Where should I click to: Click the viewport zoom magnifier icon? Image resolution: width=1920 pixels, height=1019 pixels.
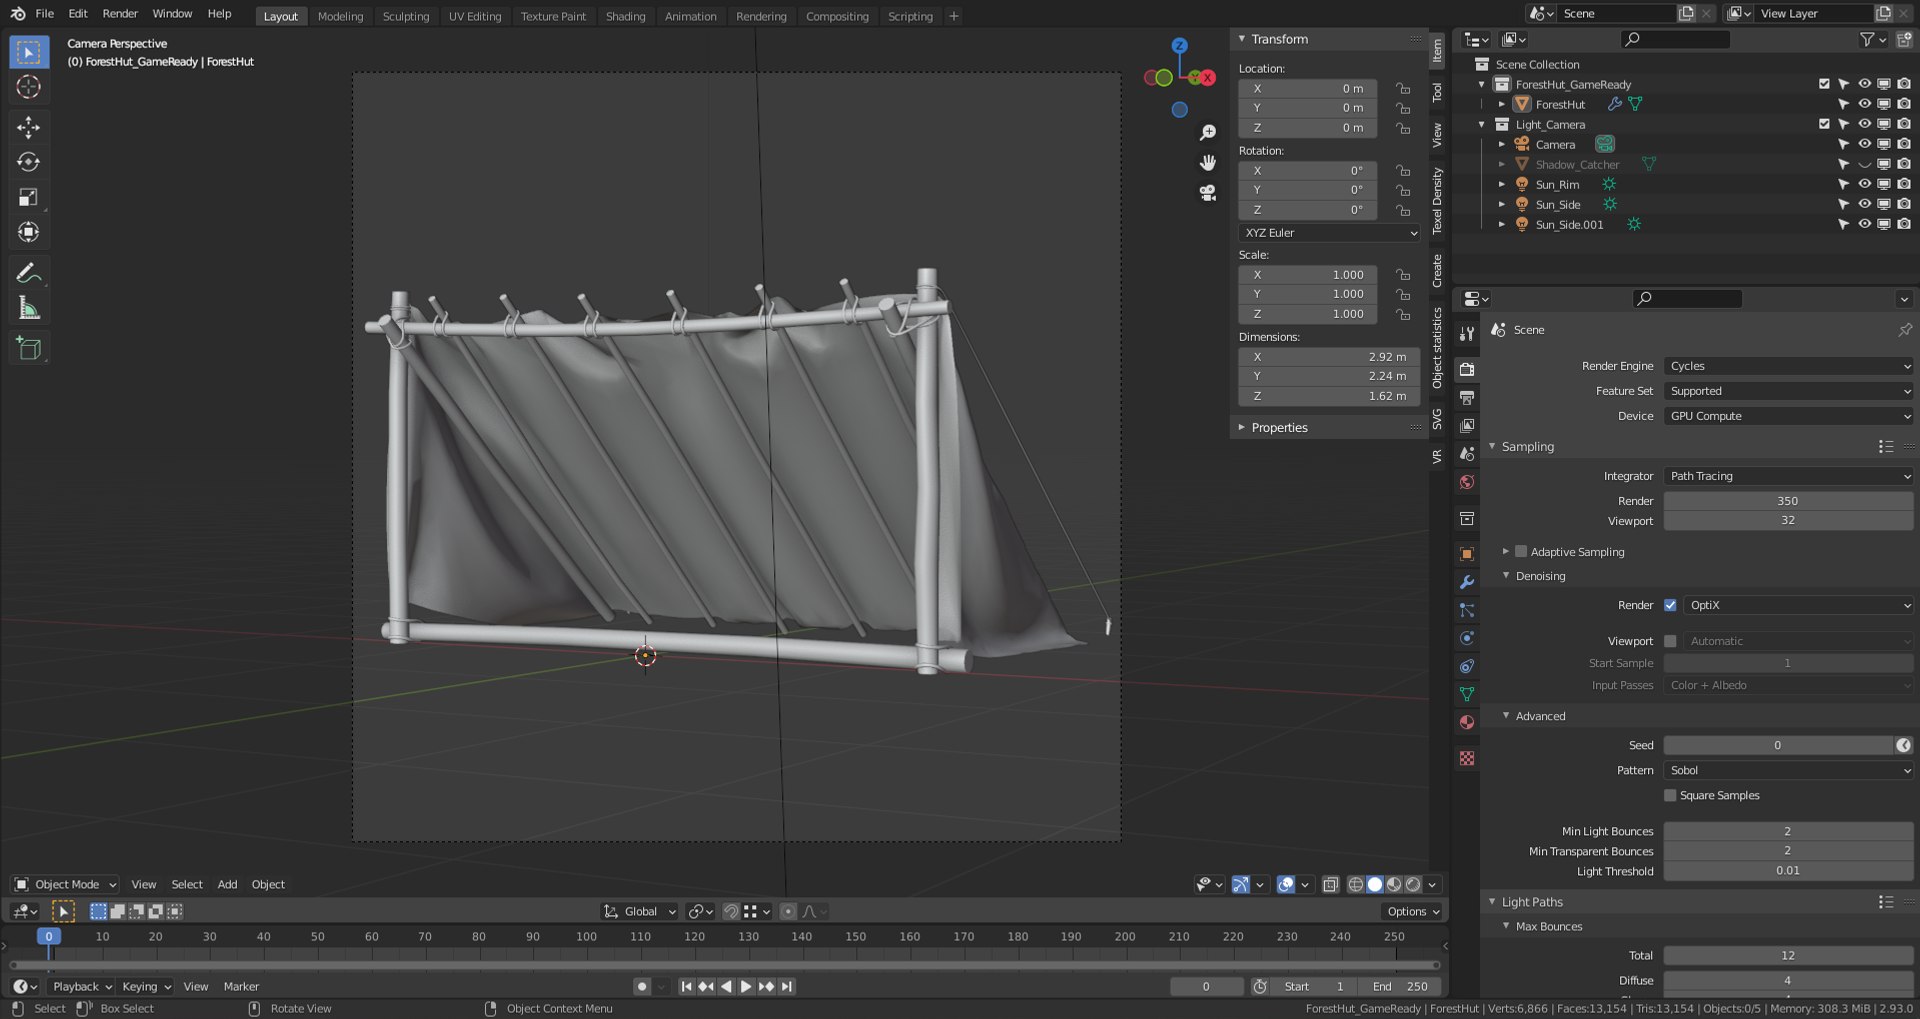tap(1208, 133)
